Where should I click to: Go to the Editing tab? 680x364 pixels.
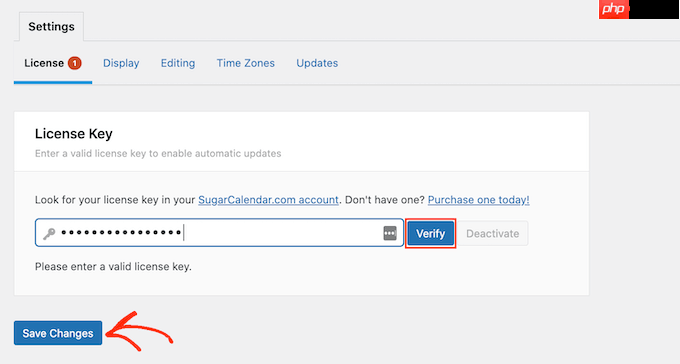click(178, 63)
